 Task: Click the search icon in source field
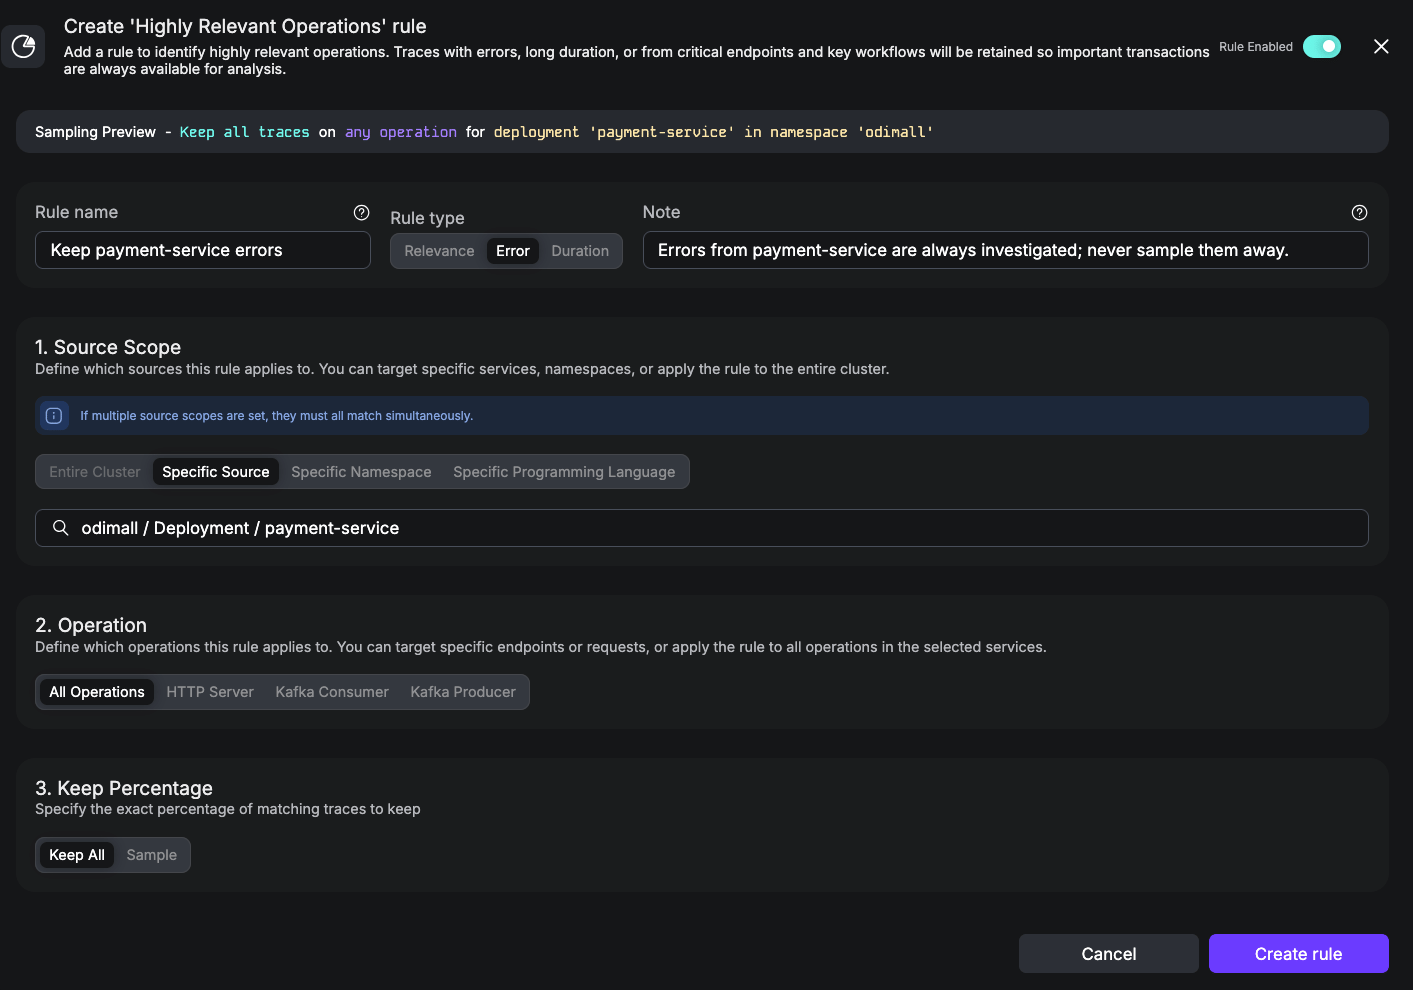61,528
